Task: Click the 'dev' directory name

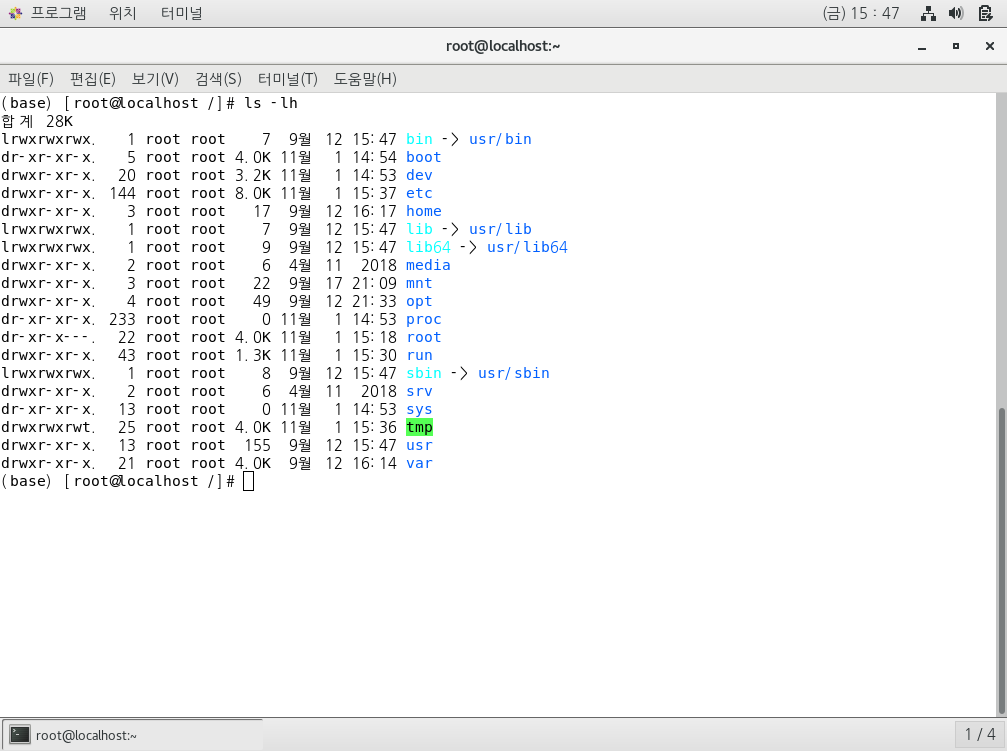Action: (x=419, y=175)
